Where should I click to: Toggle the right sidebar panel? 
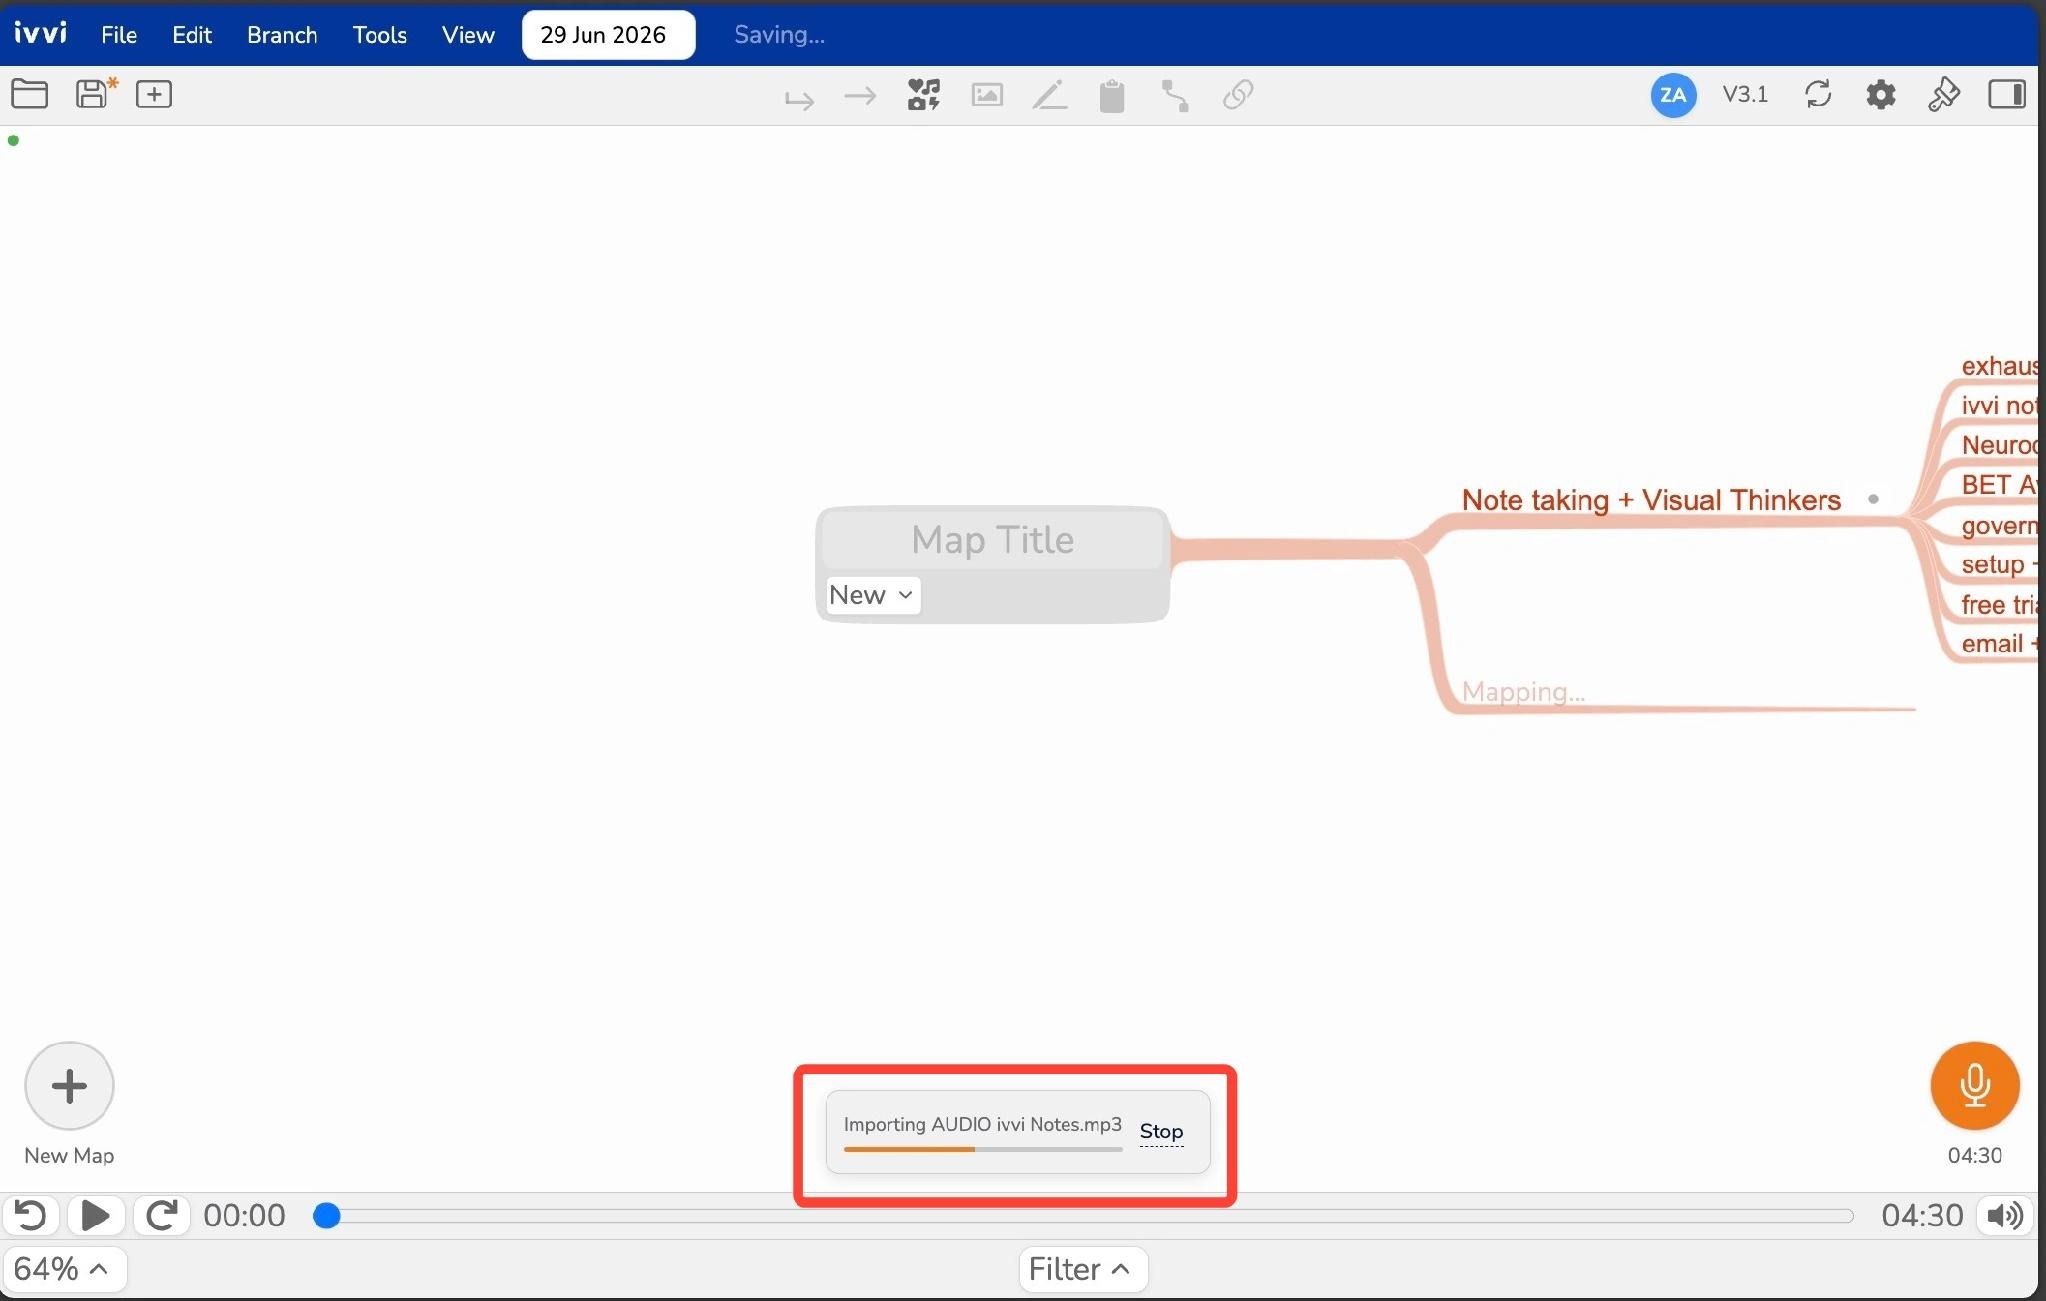point(2006,95)
